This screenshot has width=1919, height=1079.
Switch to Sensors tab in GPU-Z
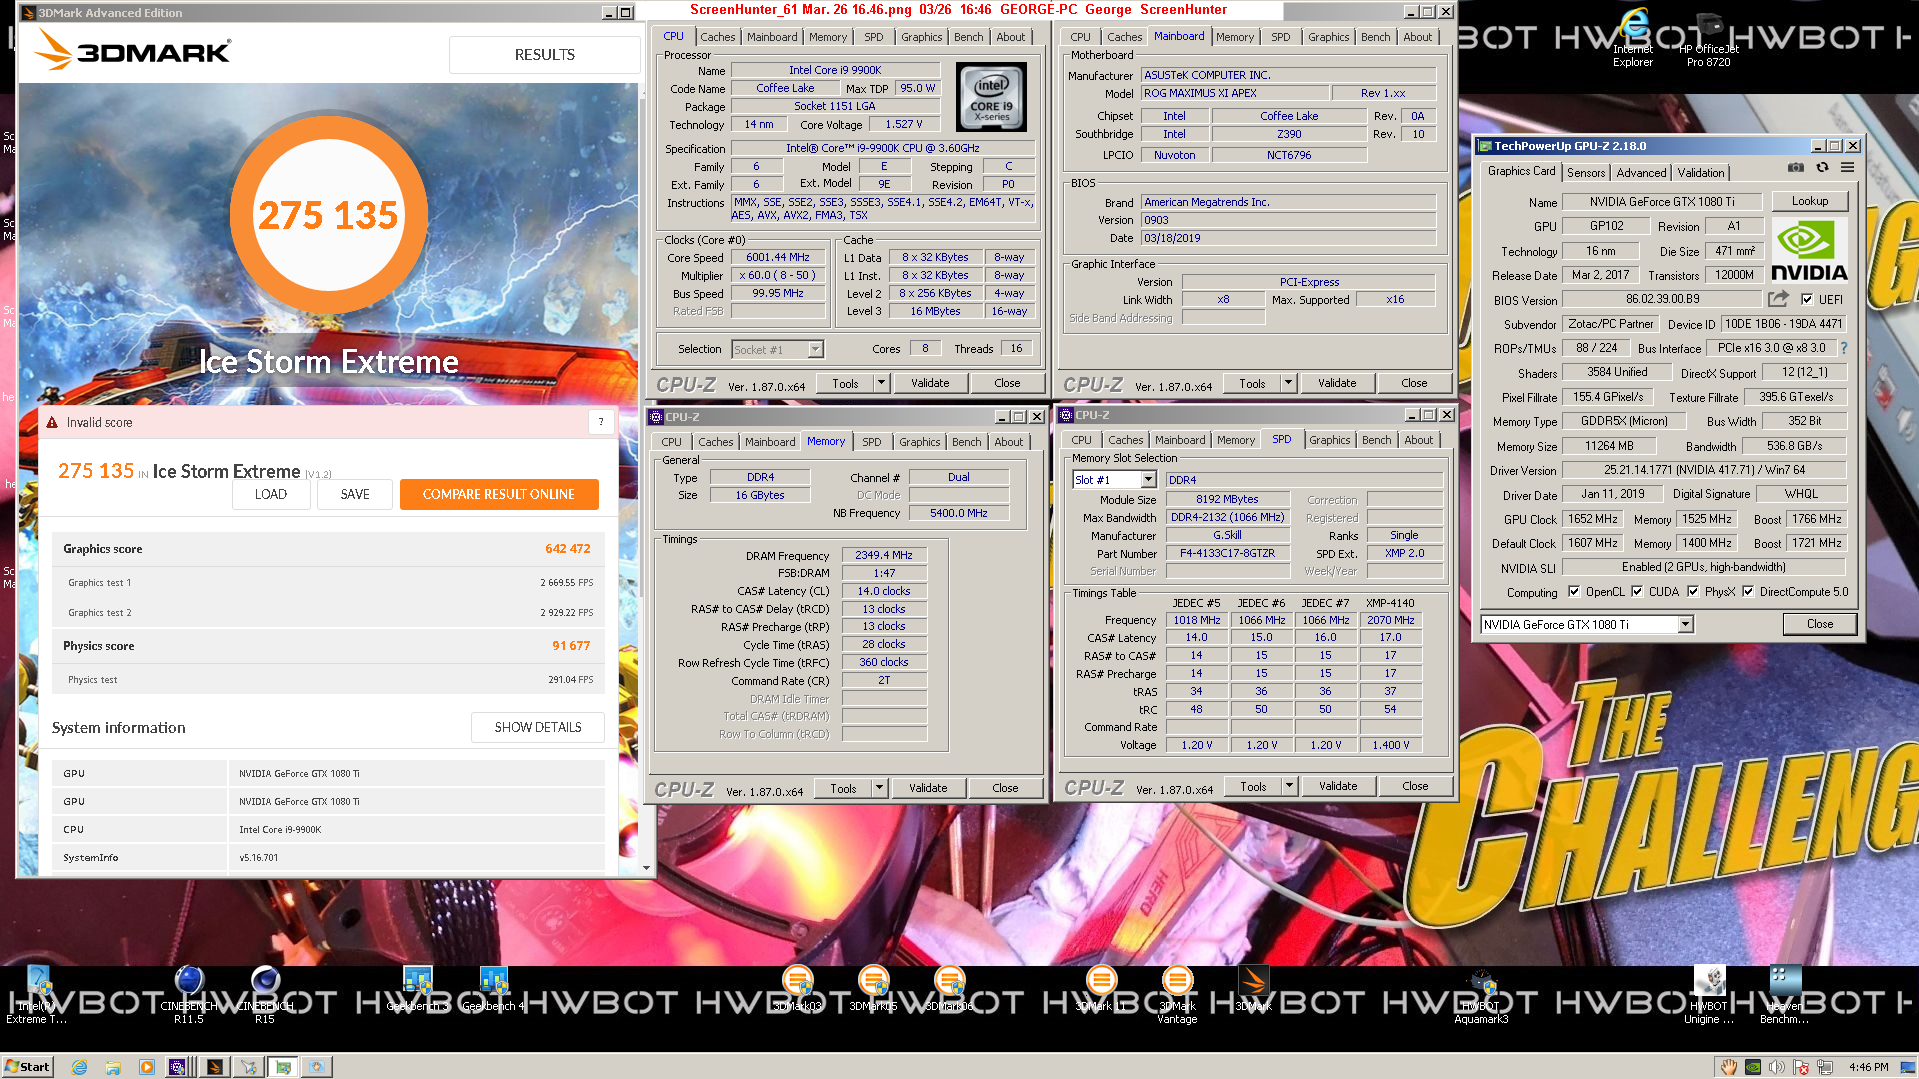coord(1586,172)
